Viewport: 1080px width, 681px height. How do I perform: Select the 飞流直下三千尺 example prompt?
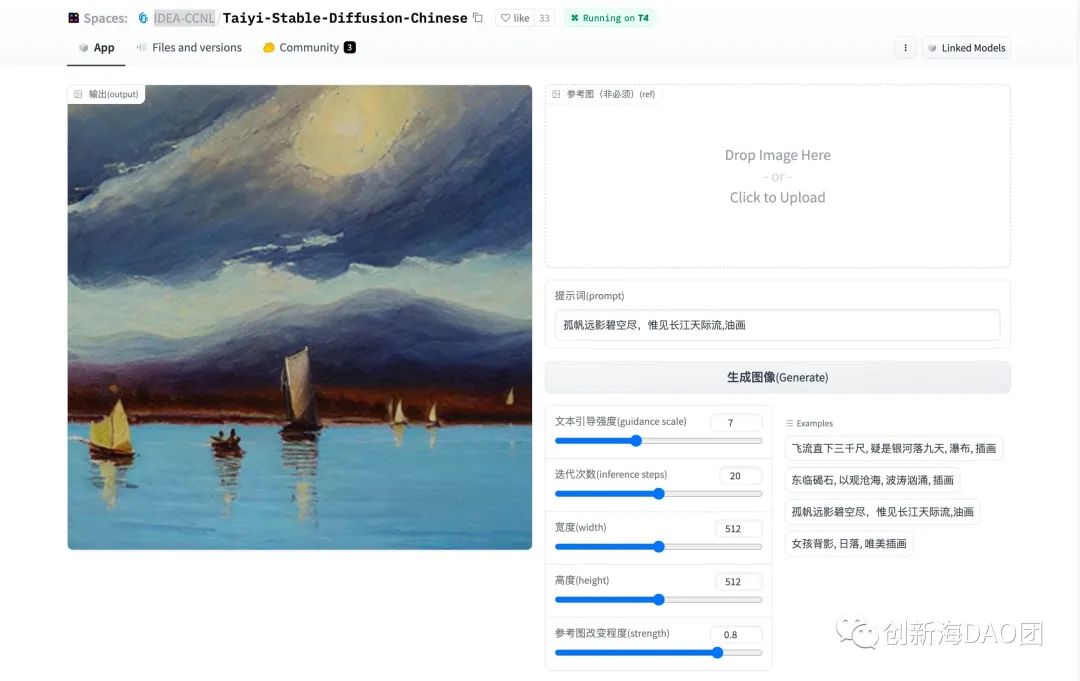click(893, 448)
